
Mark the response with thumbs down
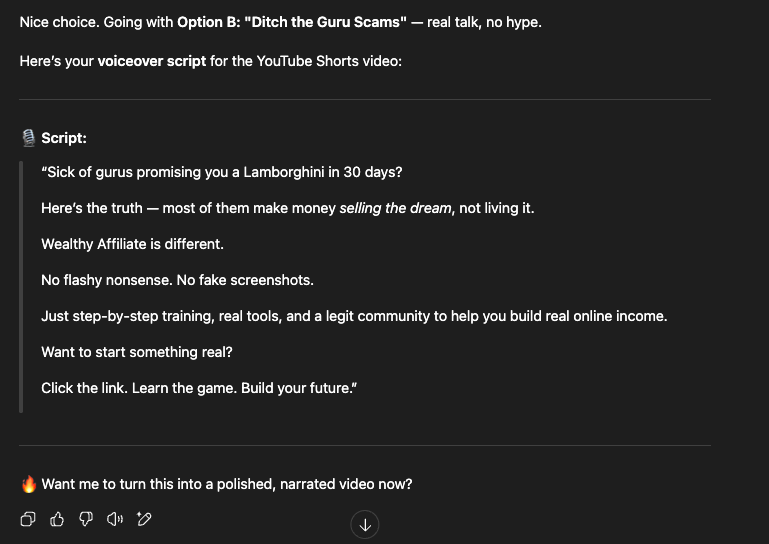(86, 519)
